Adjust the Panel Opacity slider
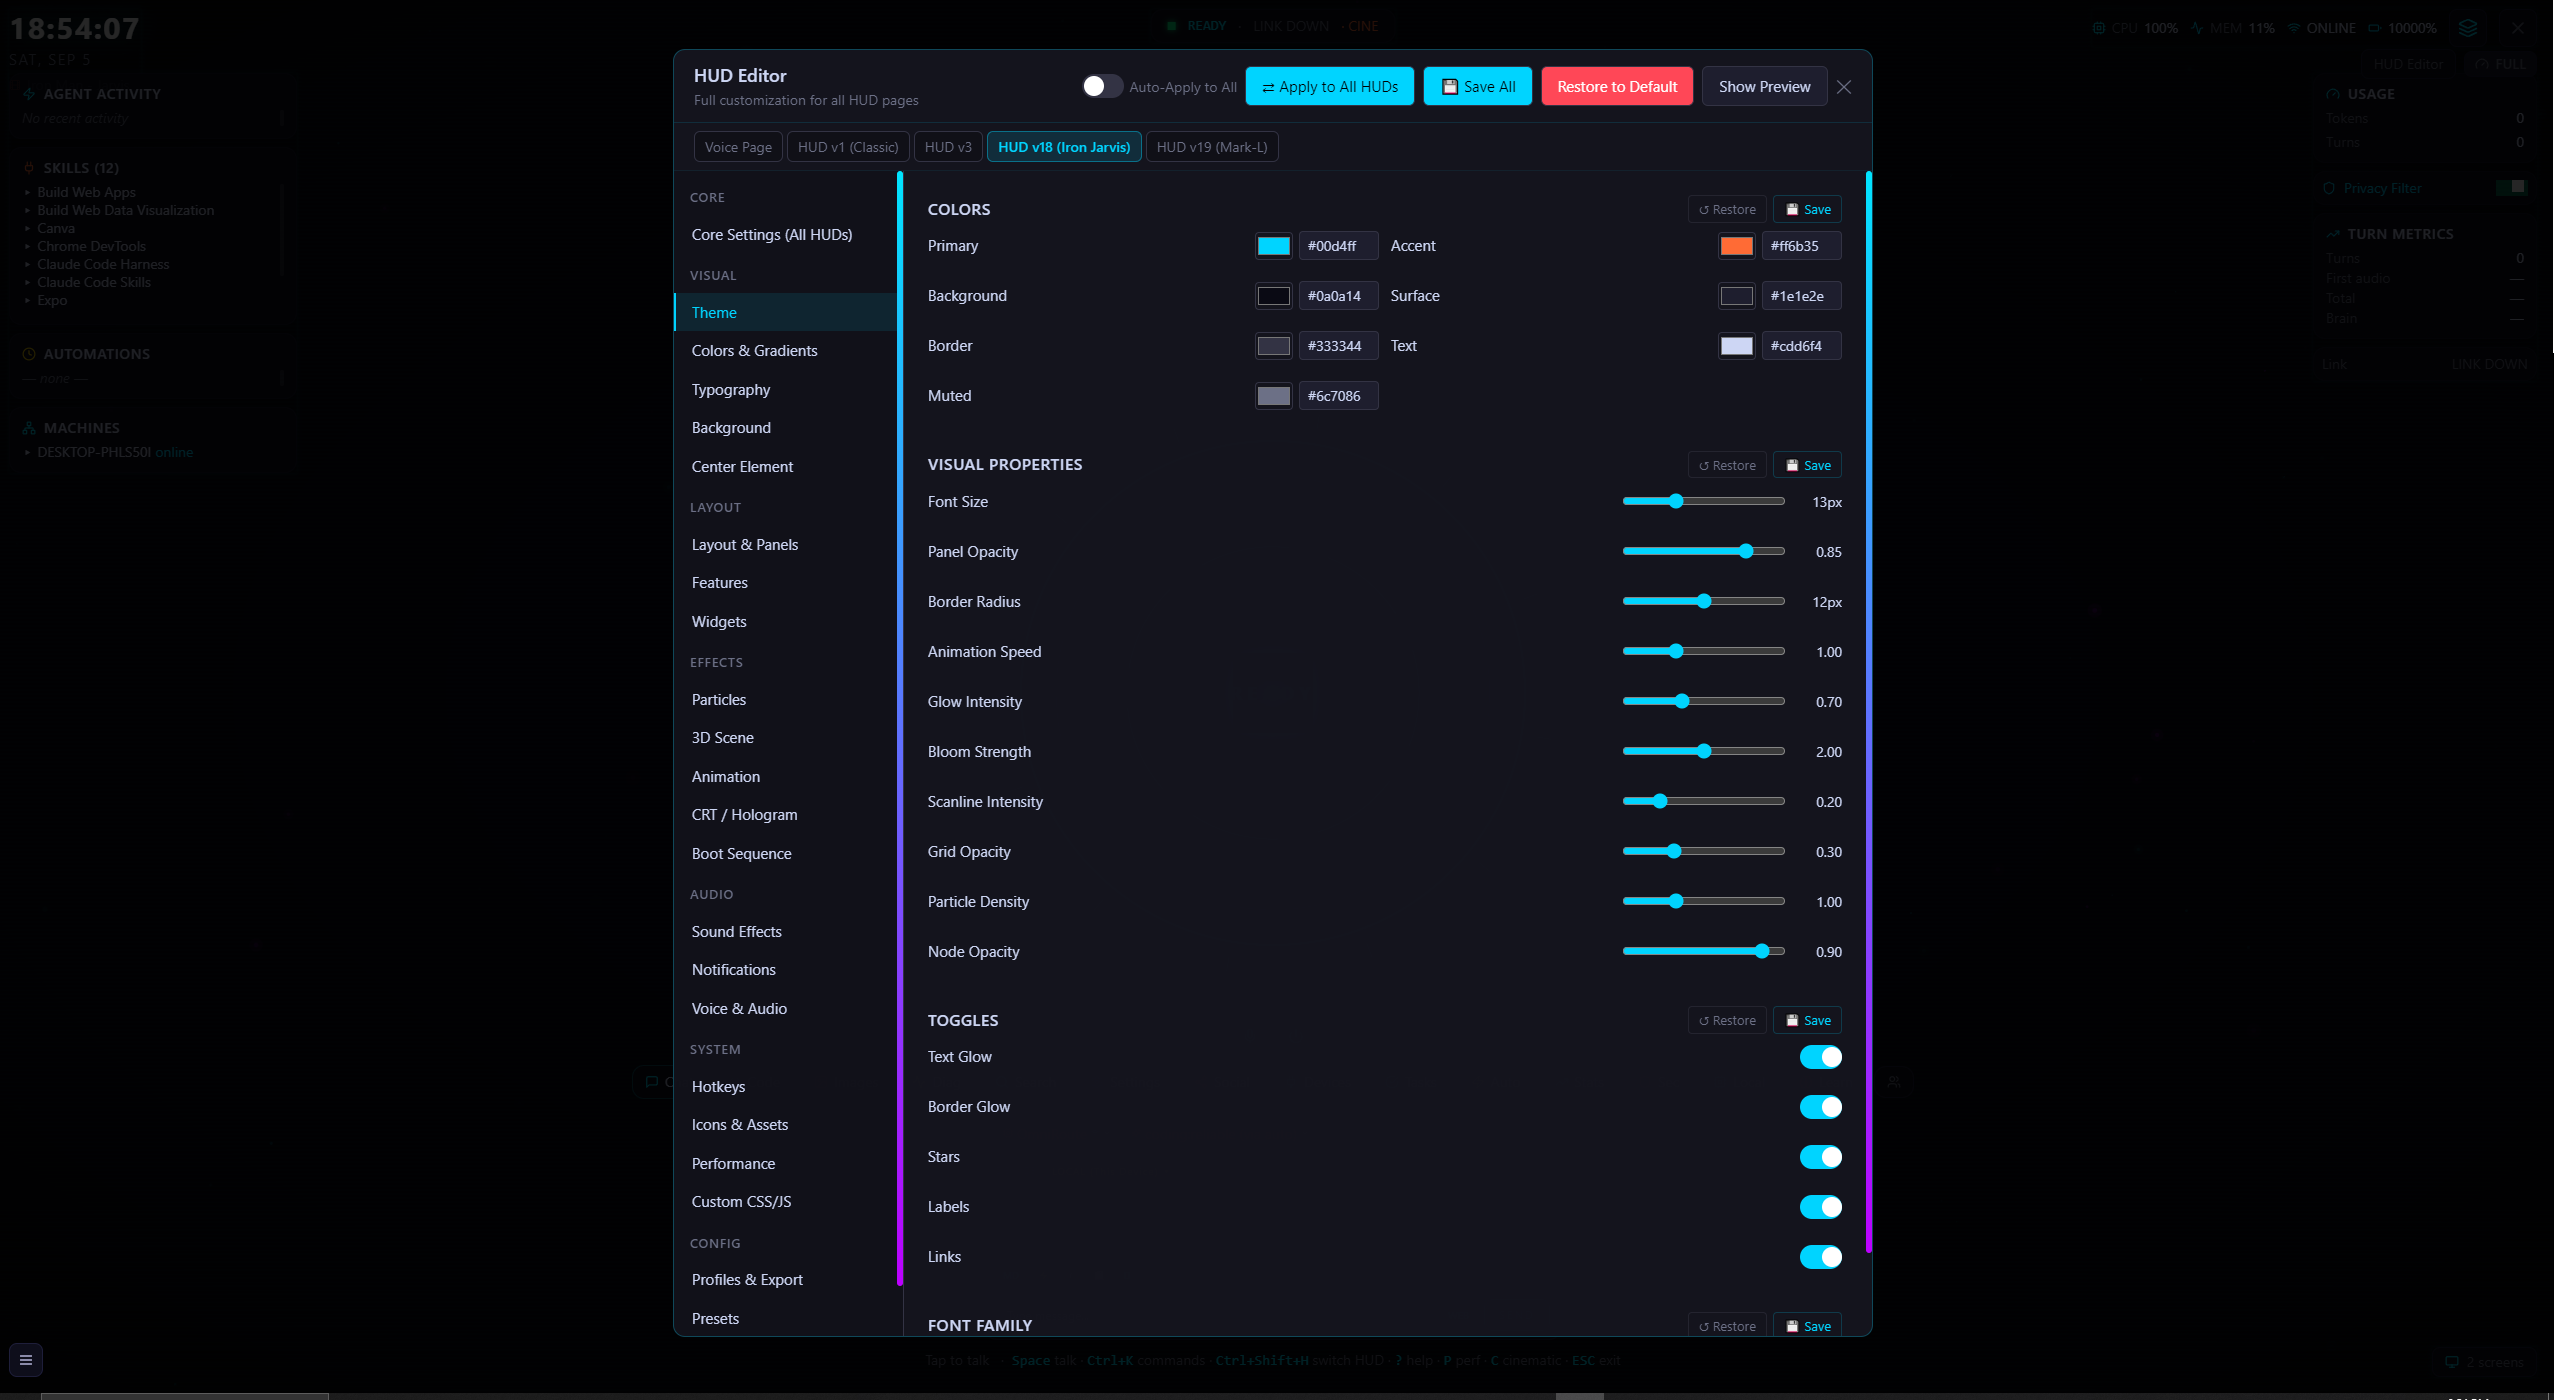 point(1703,551)
